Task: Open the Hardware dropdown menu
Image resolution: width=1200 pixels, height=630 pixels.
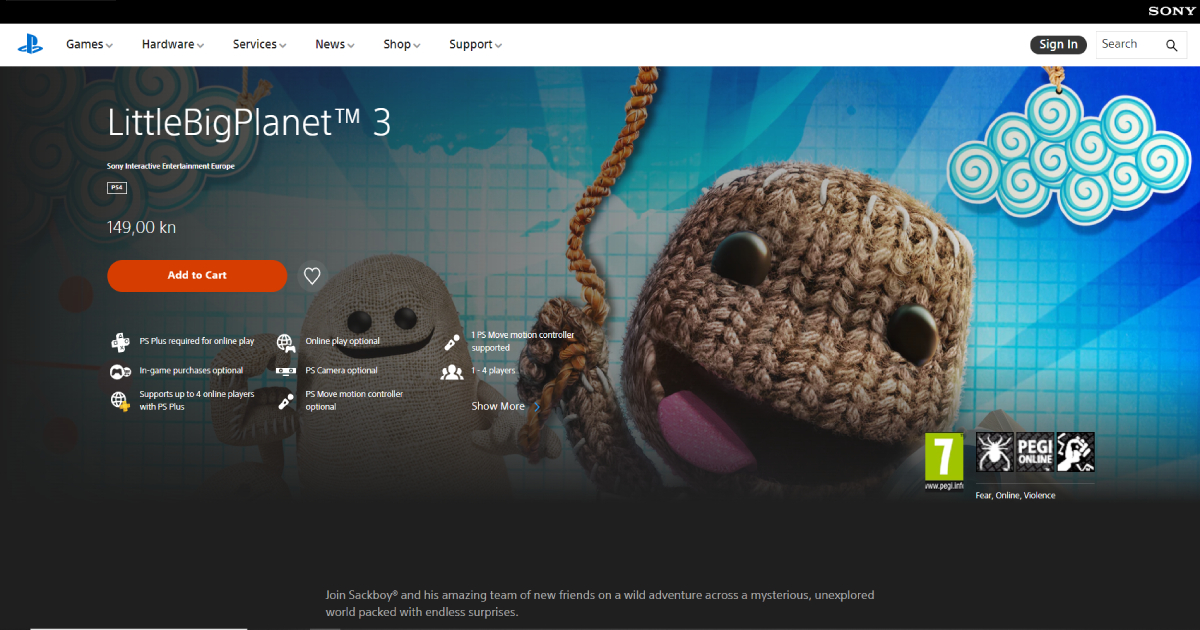Action: (x=173, y=45)
